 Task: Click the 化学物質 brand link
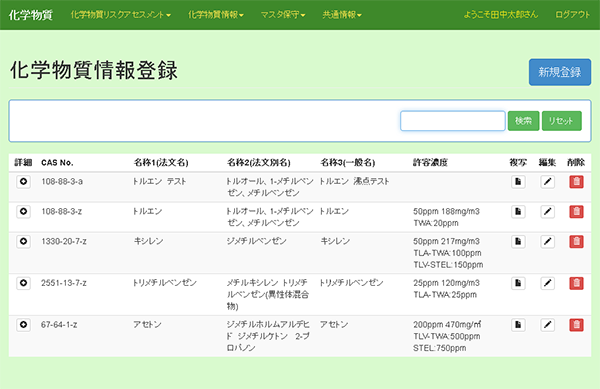[31, 15]
